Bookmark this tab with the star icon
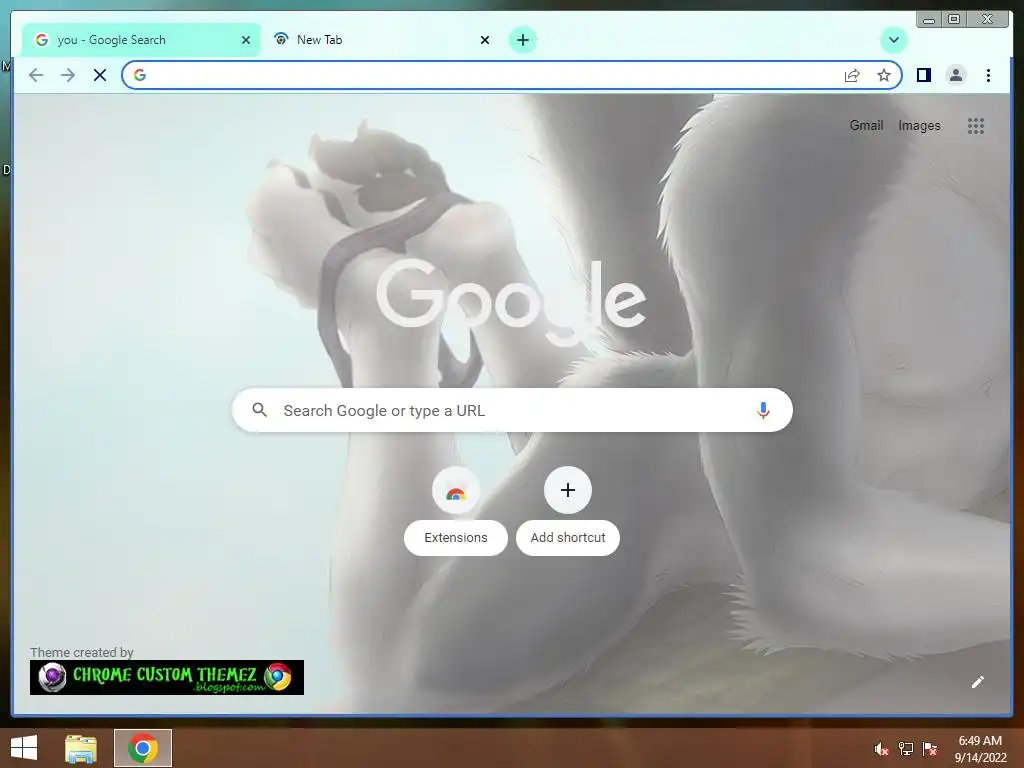This screenshot has height=768, width=1024. click(x=884, y=75)
